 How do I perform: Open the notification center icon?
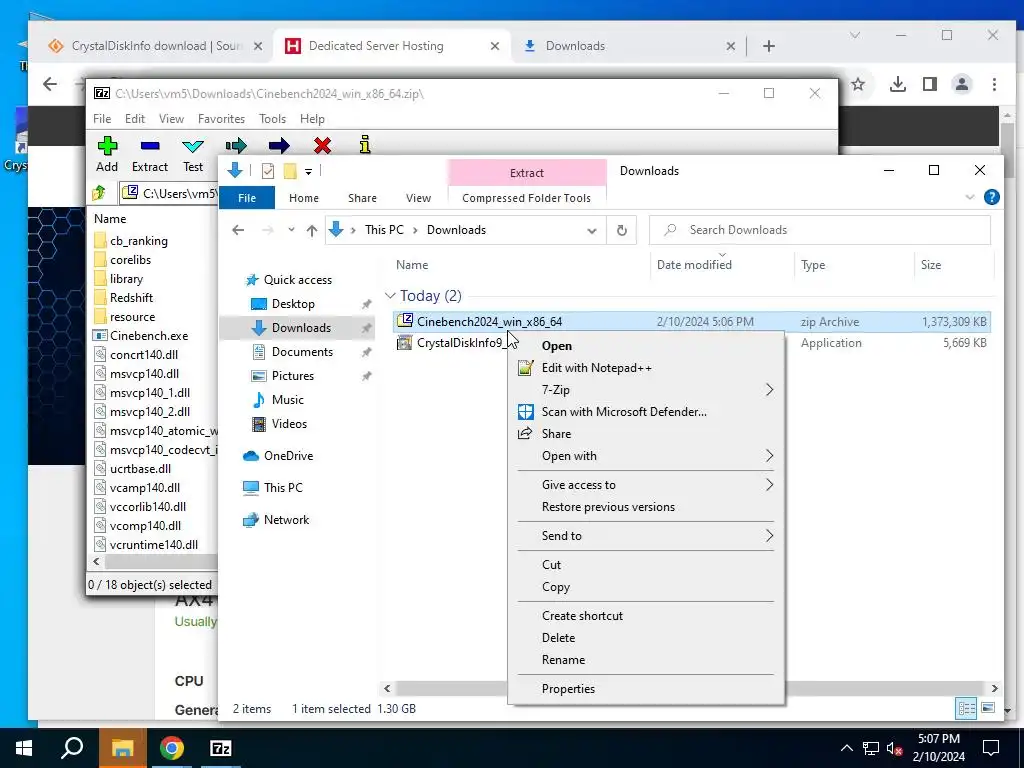click(x=991, y=748)
